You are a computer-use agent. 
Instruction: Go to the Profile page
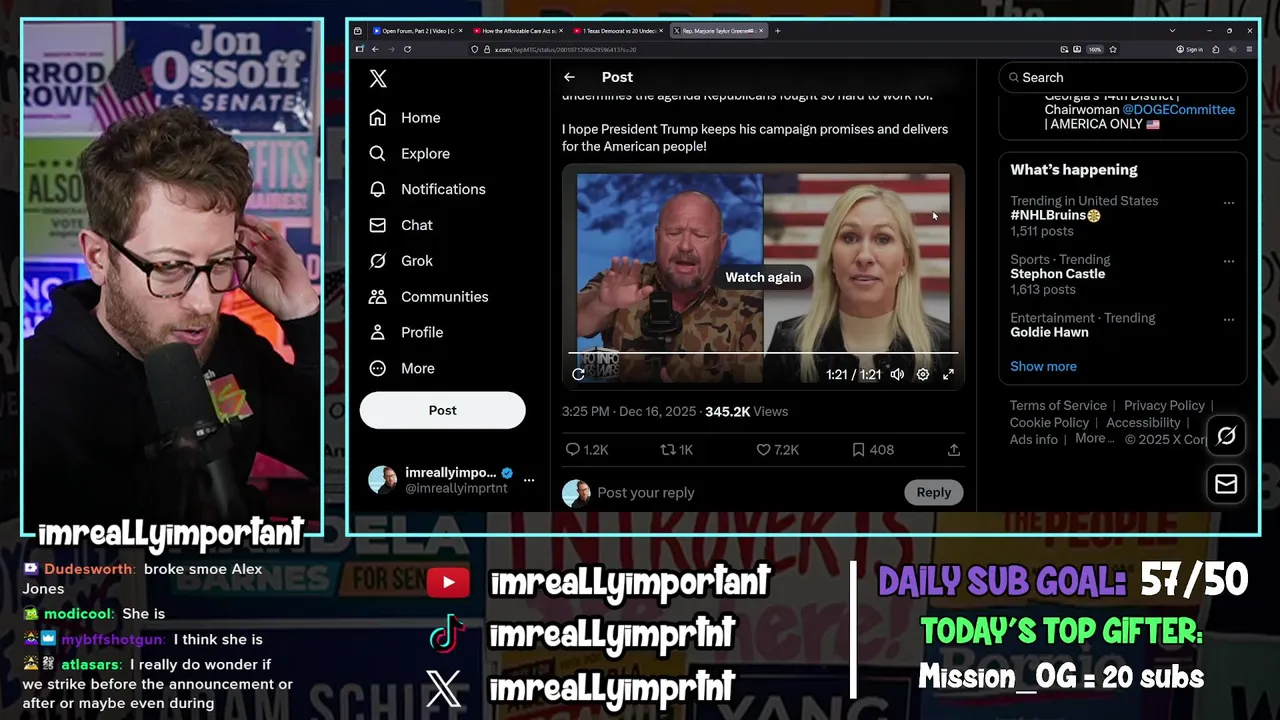tap(406, 332)
